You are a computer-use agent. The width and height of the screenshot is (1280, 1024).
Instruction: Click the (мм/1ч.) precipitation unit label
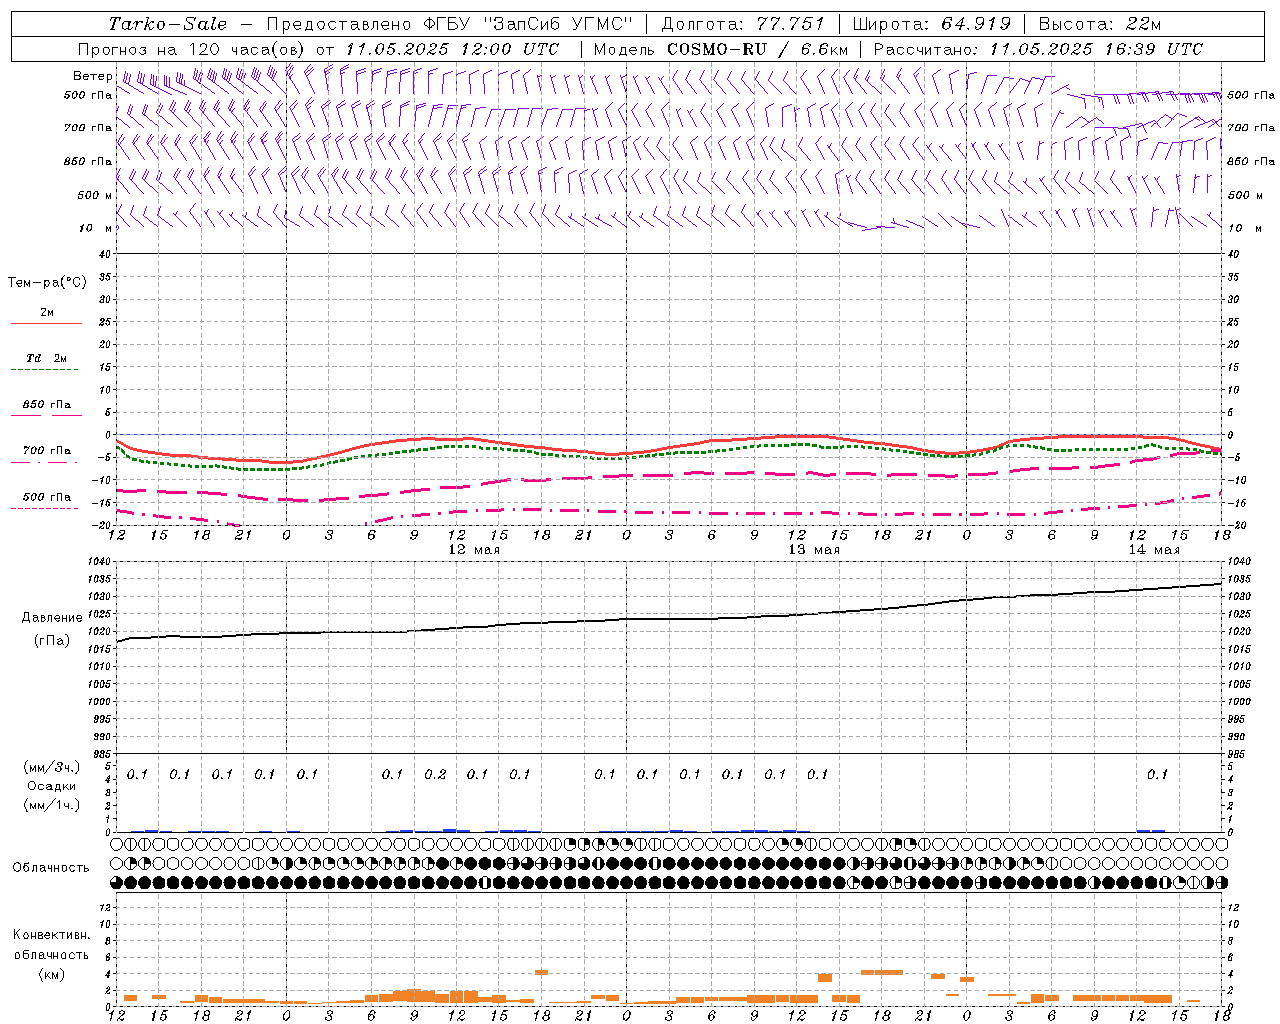click(x=51, y=805)
